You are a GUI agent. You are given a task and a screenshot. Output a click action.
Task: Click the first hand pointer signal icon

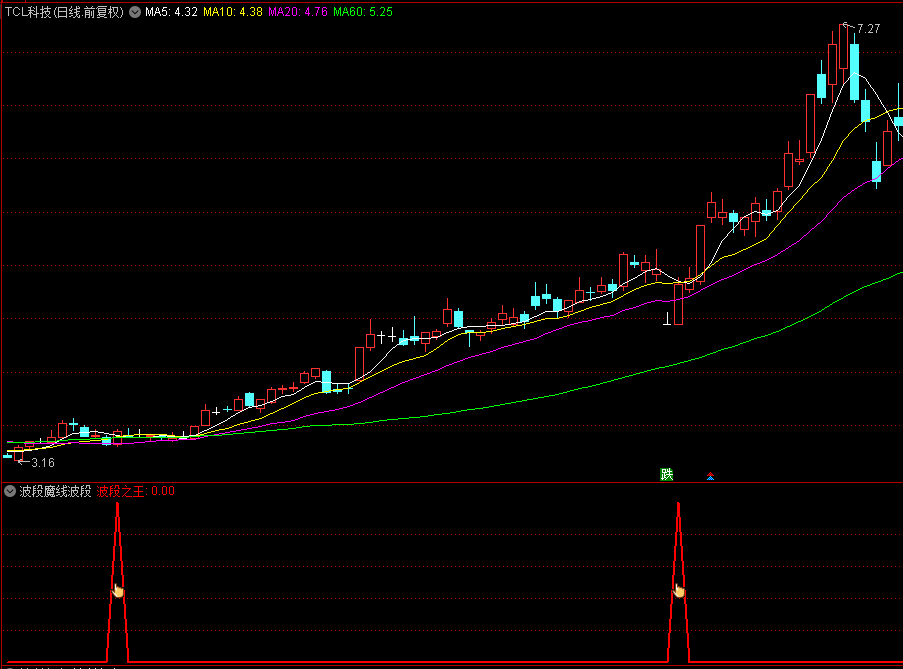[118, 591]
